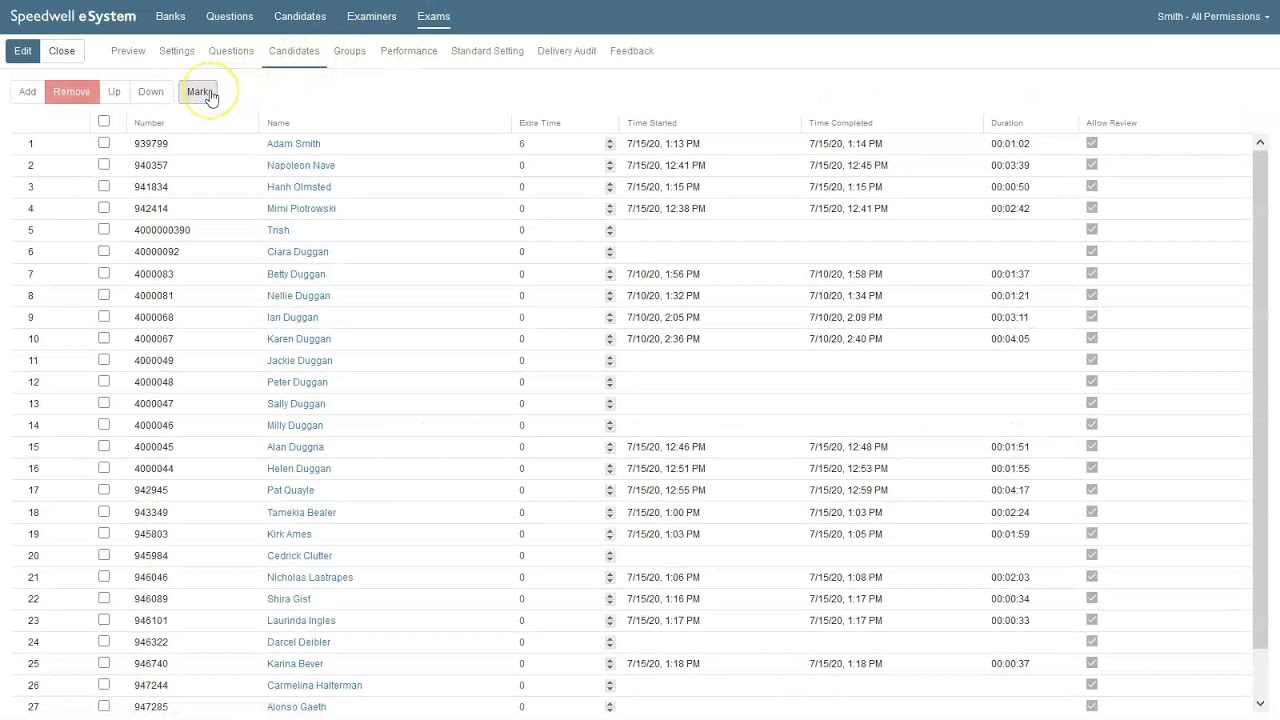The height and width of the screenshot is (720, 1280).
Task: Open the Examiners menu
Action: (371, 16)
